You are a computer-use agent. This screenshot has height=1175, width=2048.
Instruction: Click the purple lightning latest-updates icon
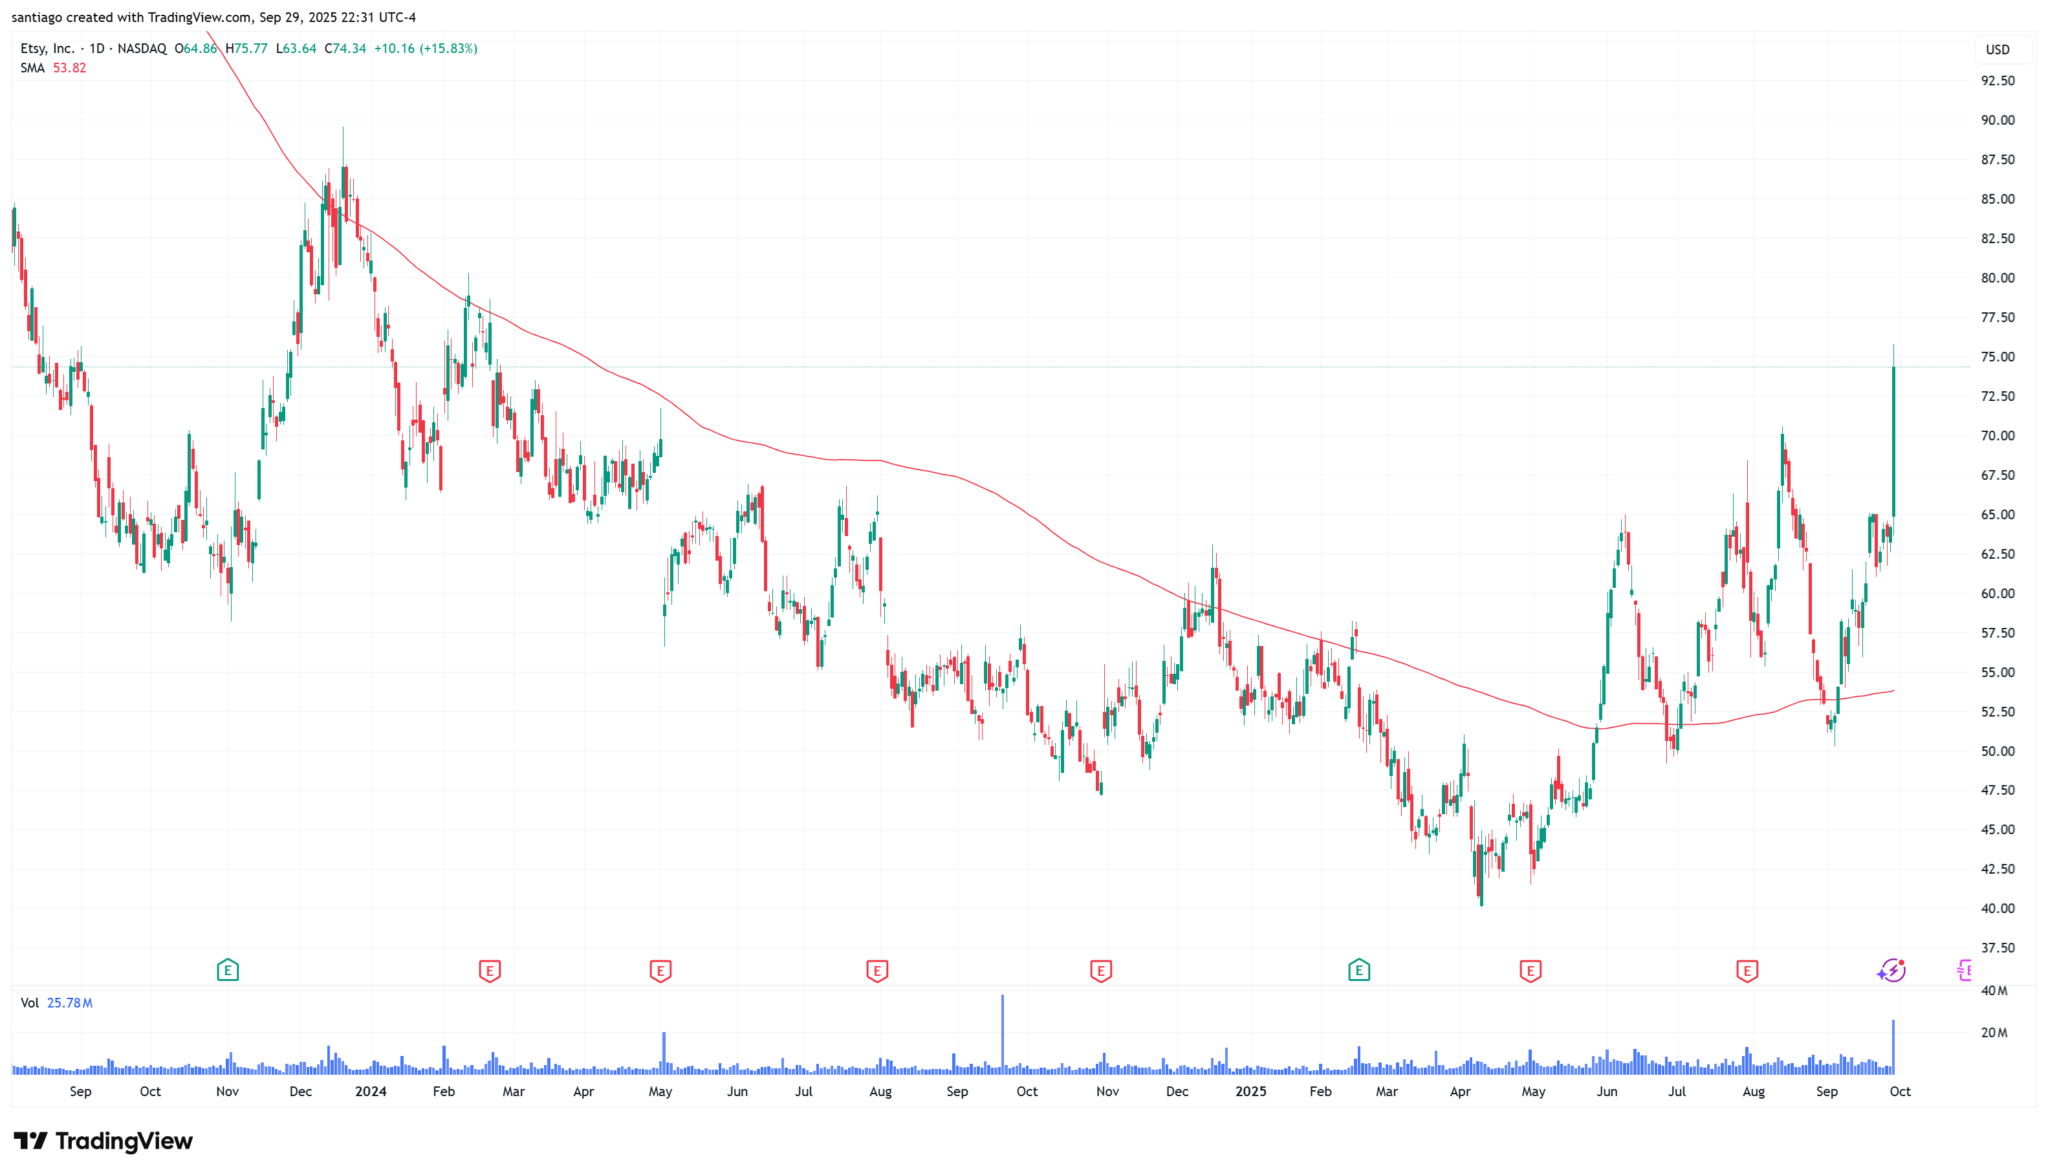tap(1891, 970)
